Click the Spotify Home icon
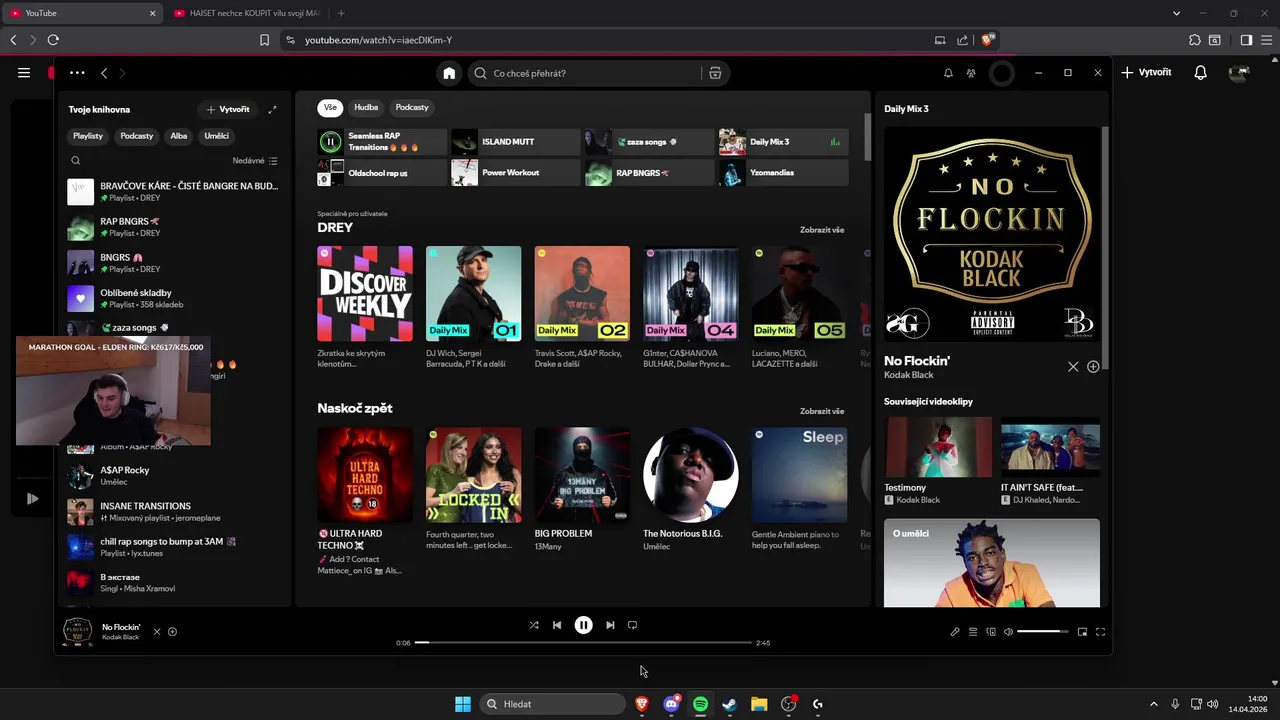This screenshot has height=720, width=1280. point(449,73)
